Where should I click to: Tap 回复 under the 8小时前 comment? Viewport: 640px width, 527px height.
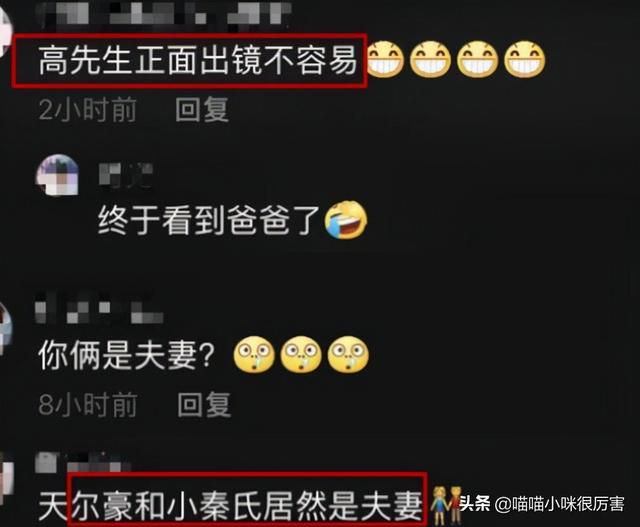(204, 405)
